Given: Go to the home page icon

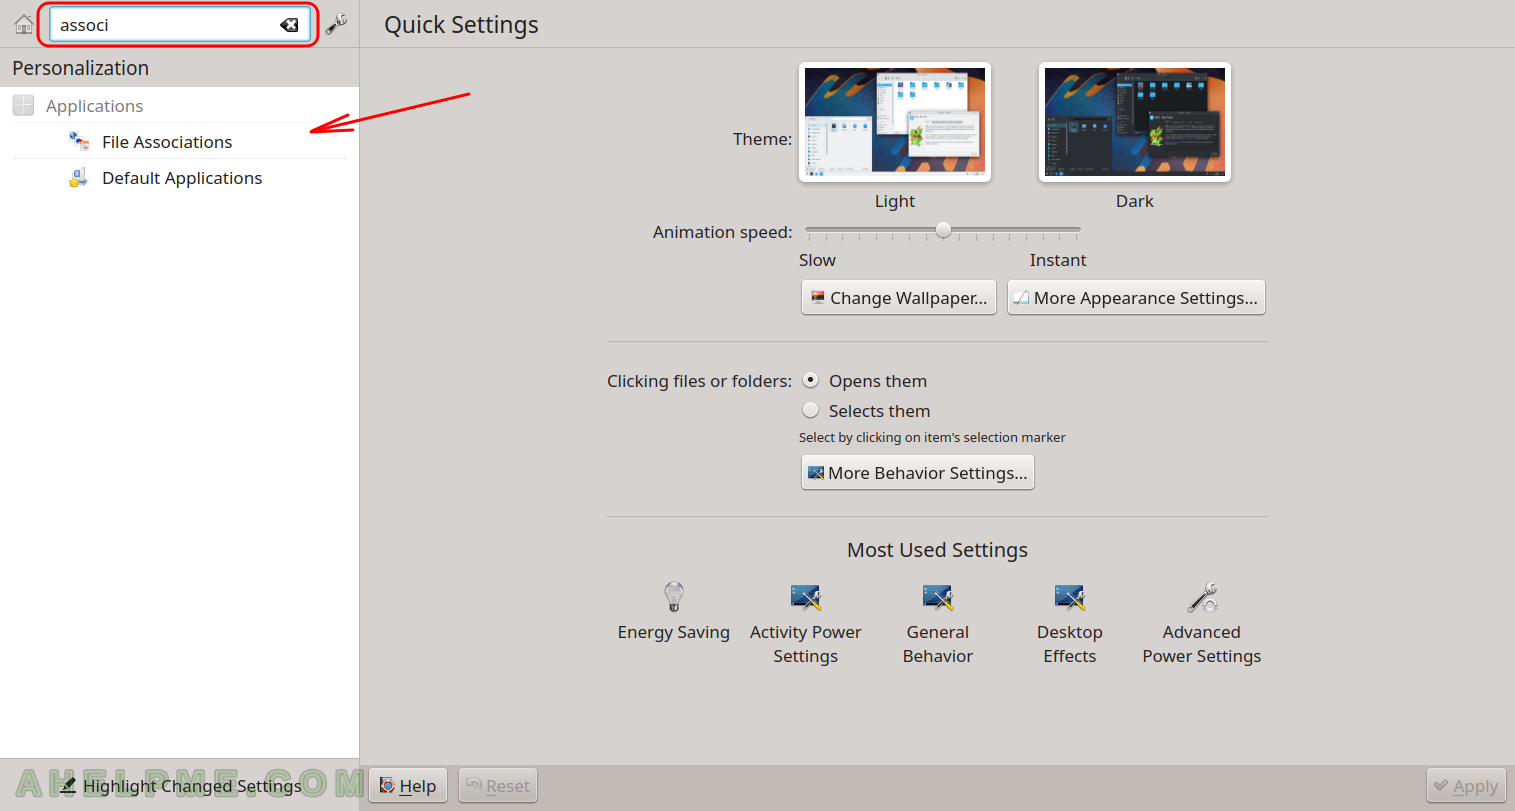Looking at the screenshot, I should [24, 24].
